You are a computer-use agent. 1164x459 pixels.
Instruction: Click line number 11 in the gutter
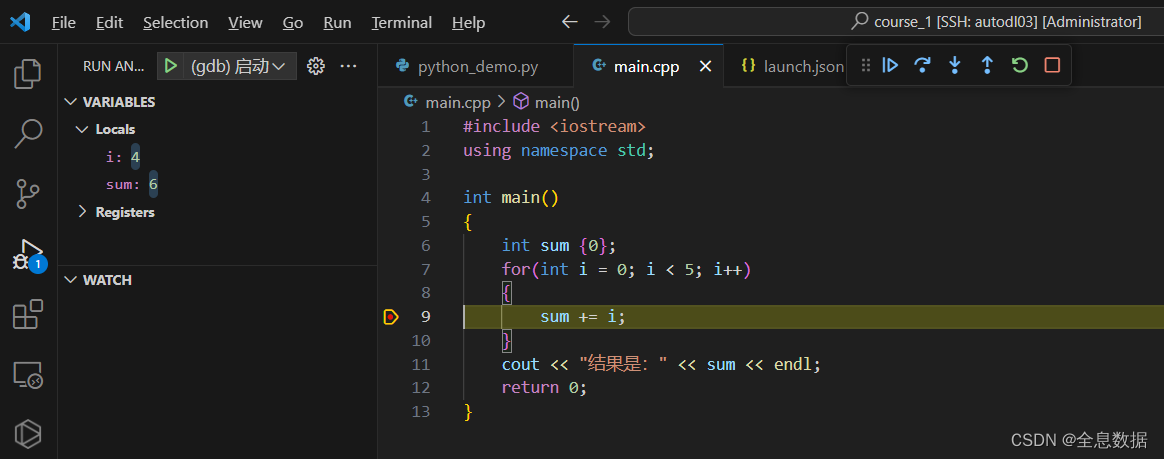tap(421, 365)
